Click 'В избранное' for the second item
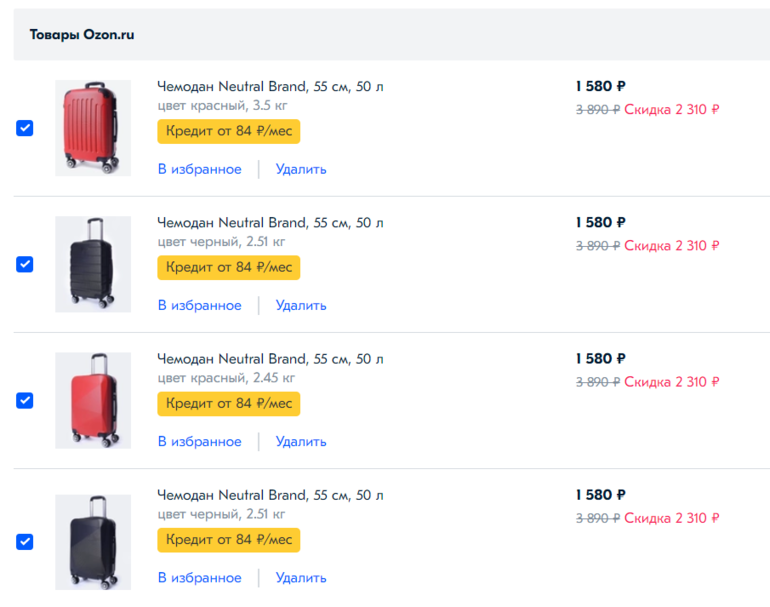This screenshot has width=770, height=607. [x=199, y=305]
